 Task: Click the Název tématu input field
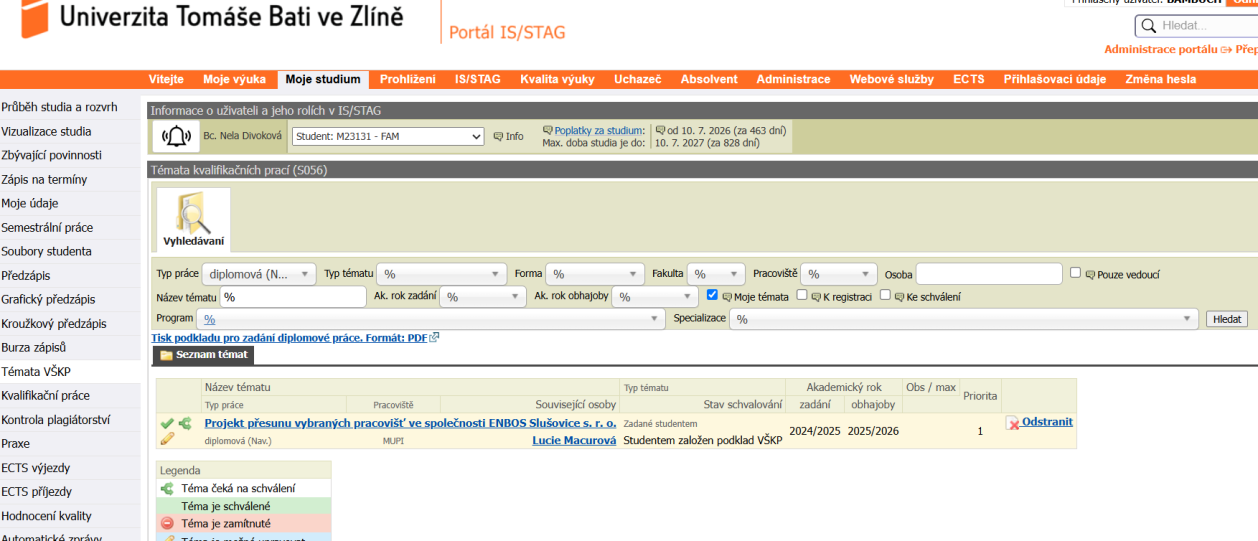point(293,297)
